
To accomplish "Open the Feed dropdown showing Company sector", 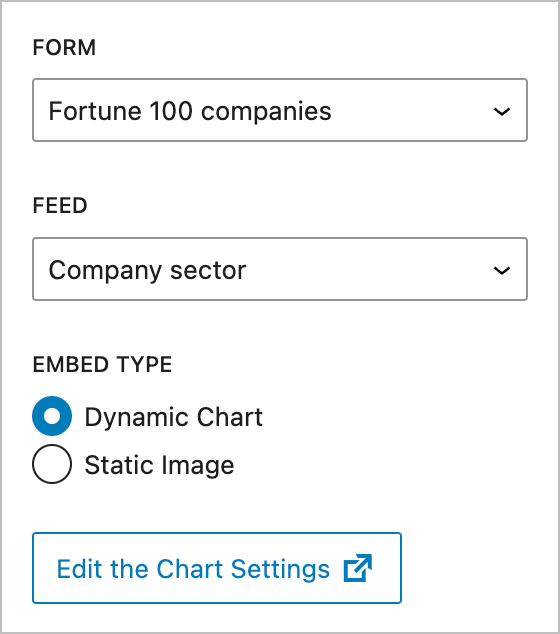I will (x=280, y=269).
